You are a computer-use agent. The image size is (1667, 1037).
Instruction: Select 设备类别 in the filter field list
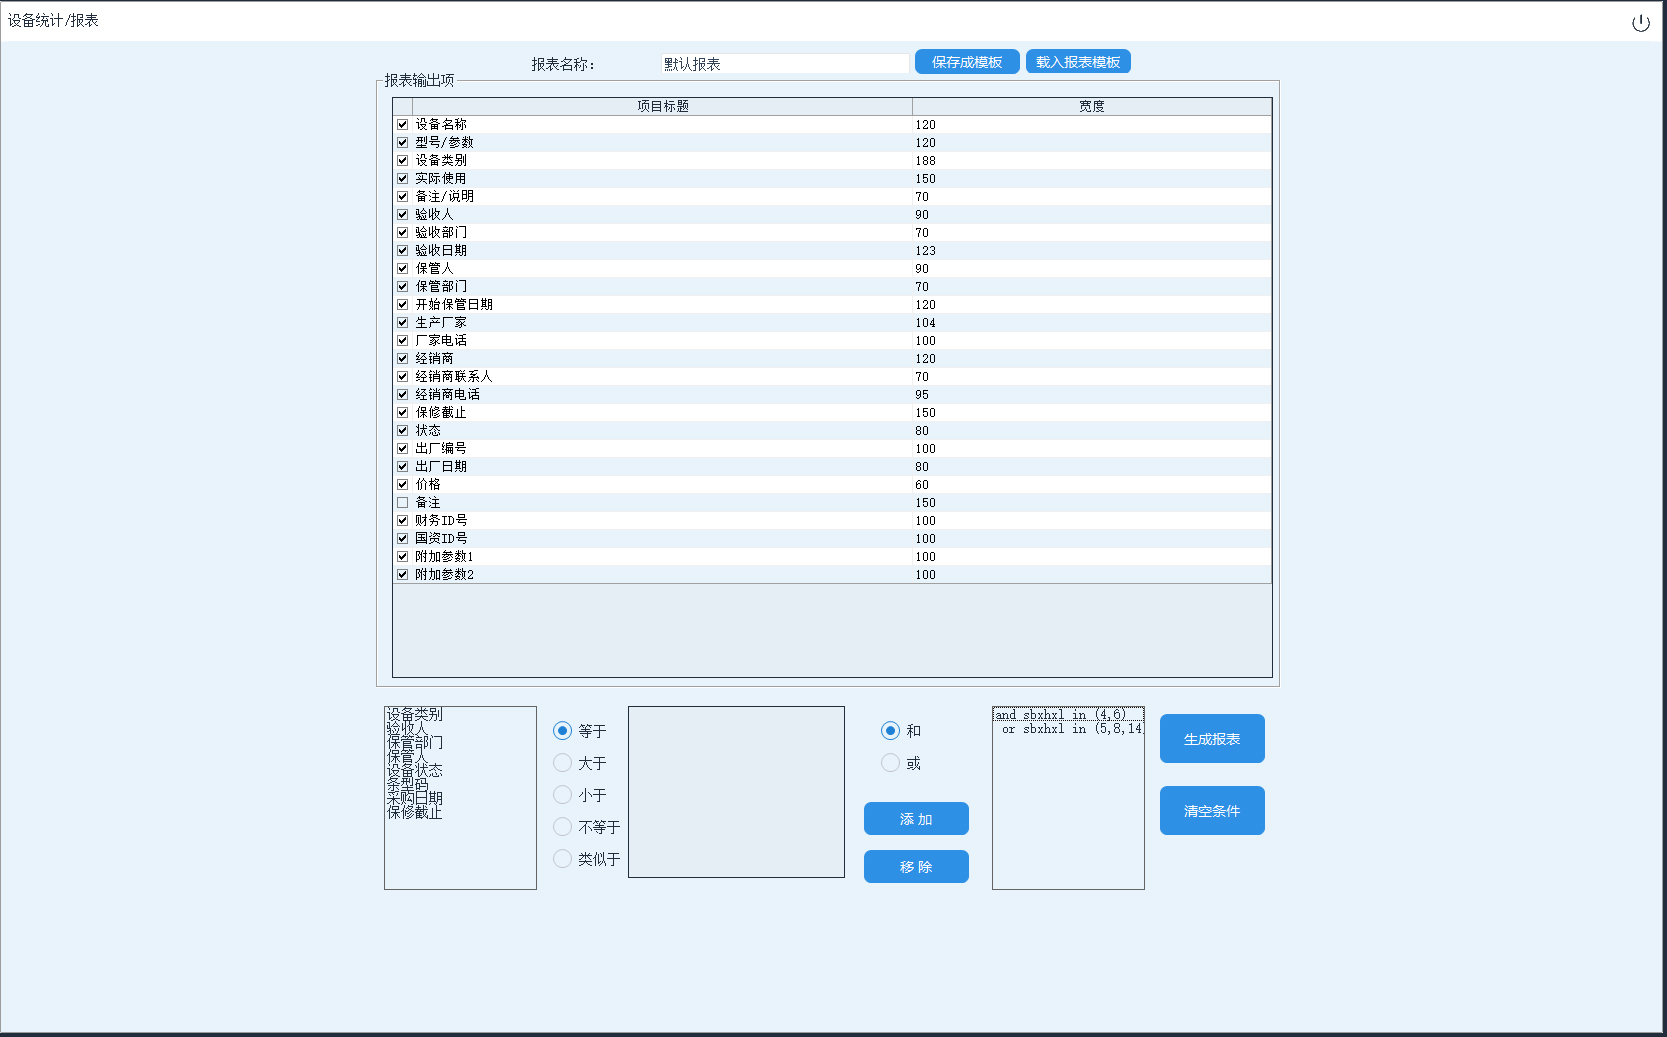pos(415,714)
